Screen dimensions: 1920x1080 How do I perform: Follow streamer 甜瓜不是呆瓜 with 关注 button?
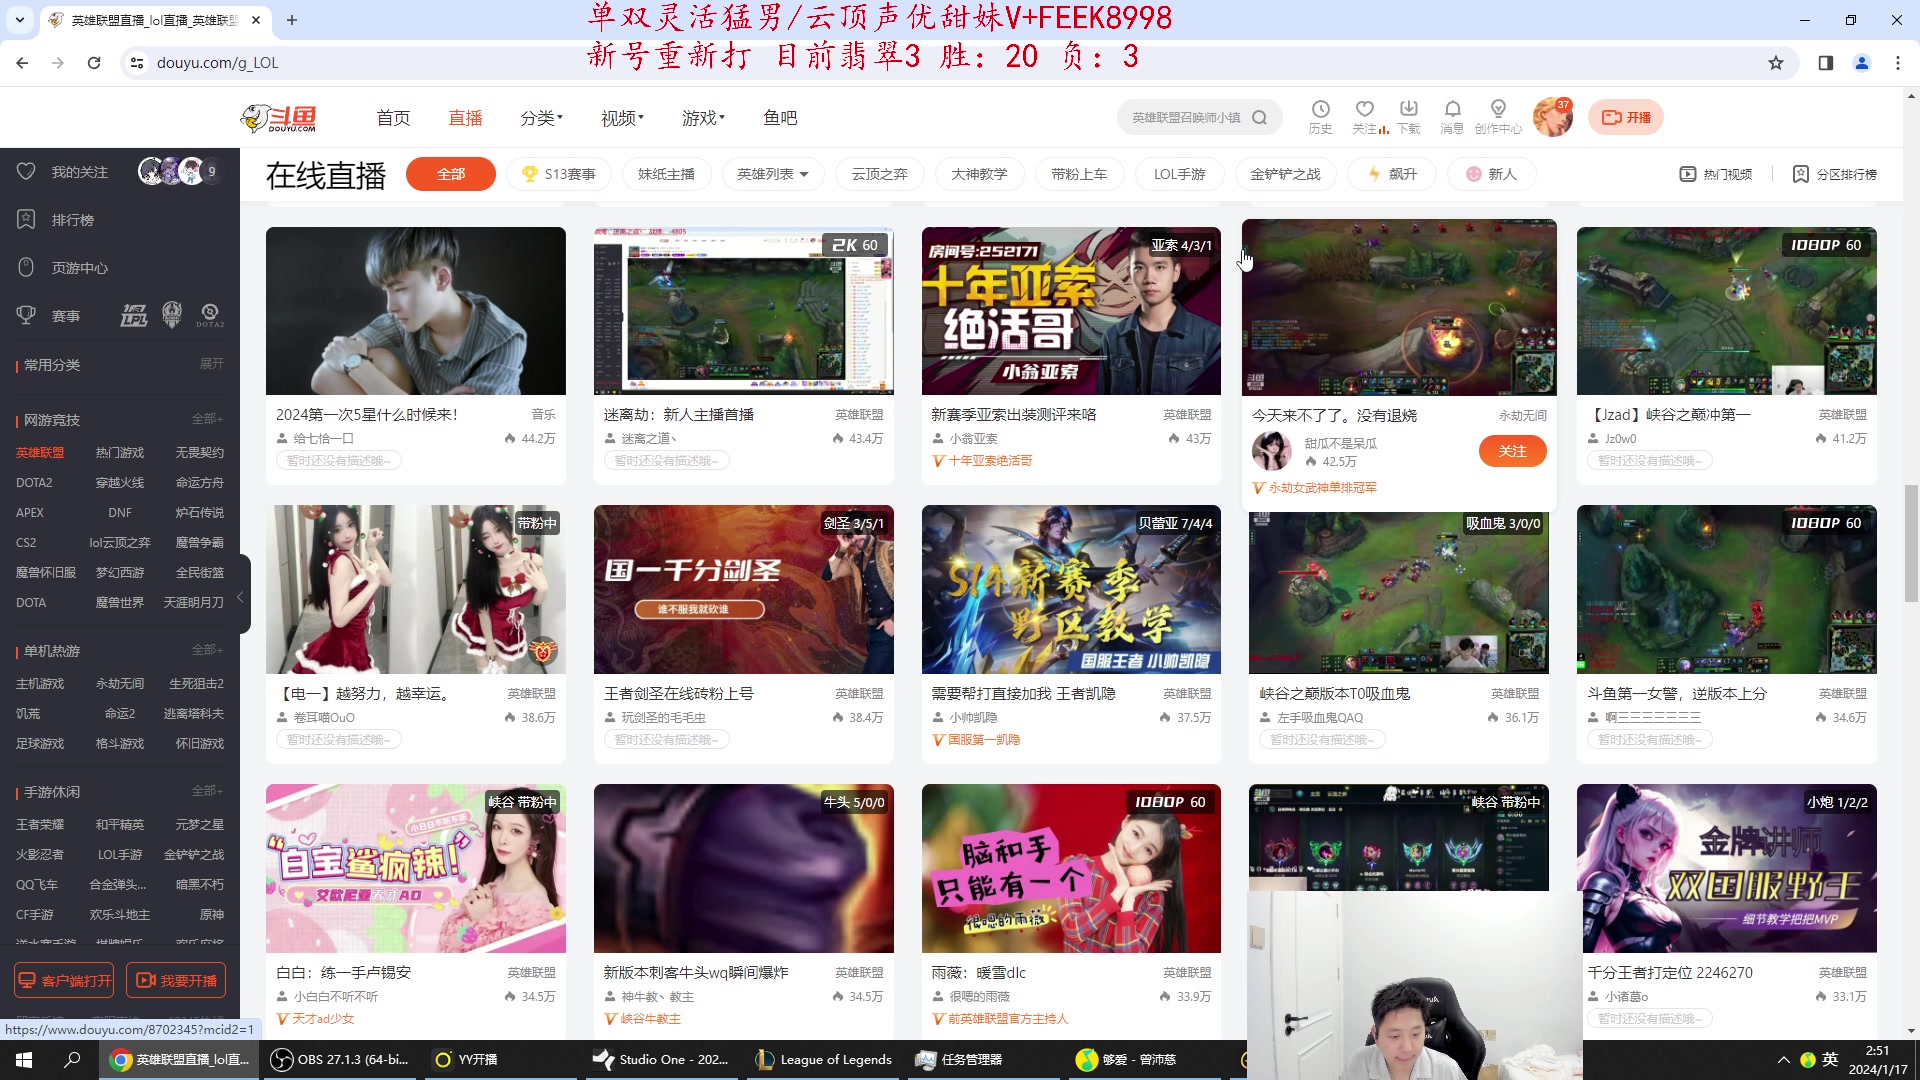1512,451
